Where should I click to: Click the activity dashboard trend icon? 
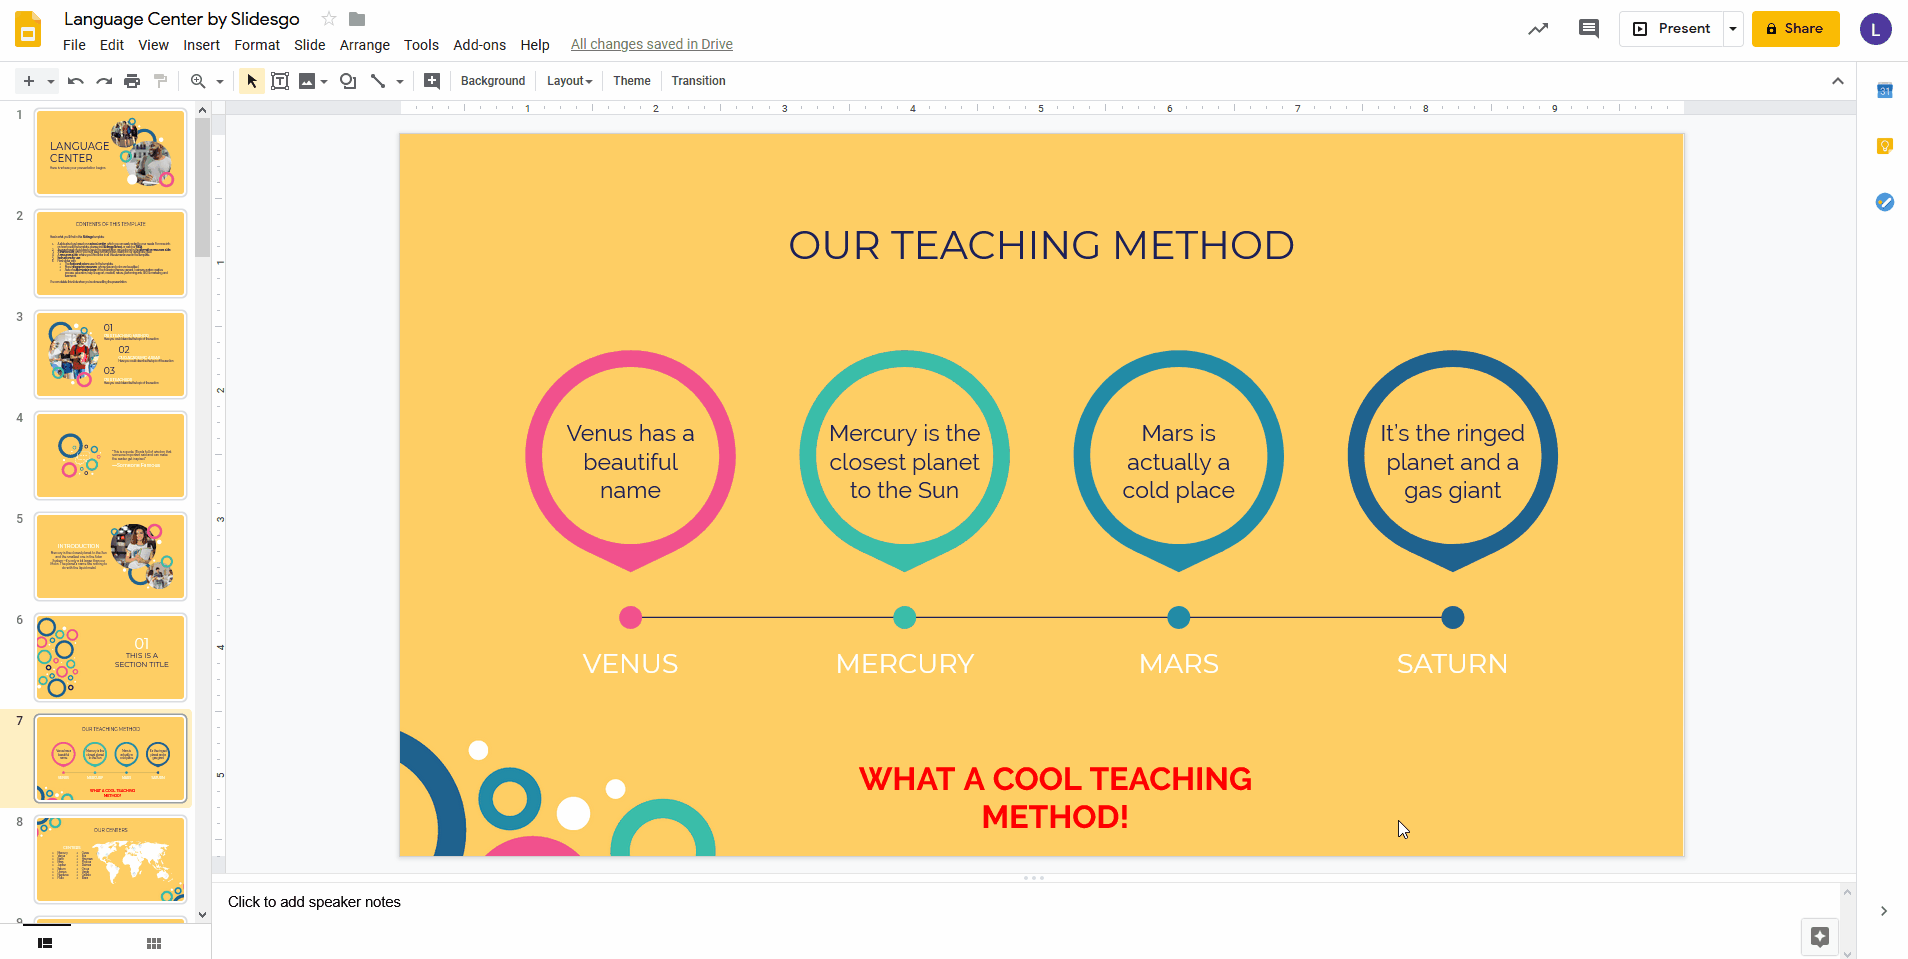[1538, 29]
